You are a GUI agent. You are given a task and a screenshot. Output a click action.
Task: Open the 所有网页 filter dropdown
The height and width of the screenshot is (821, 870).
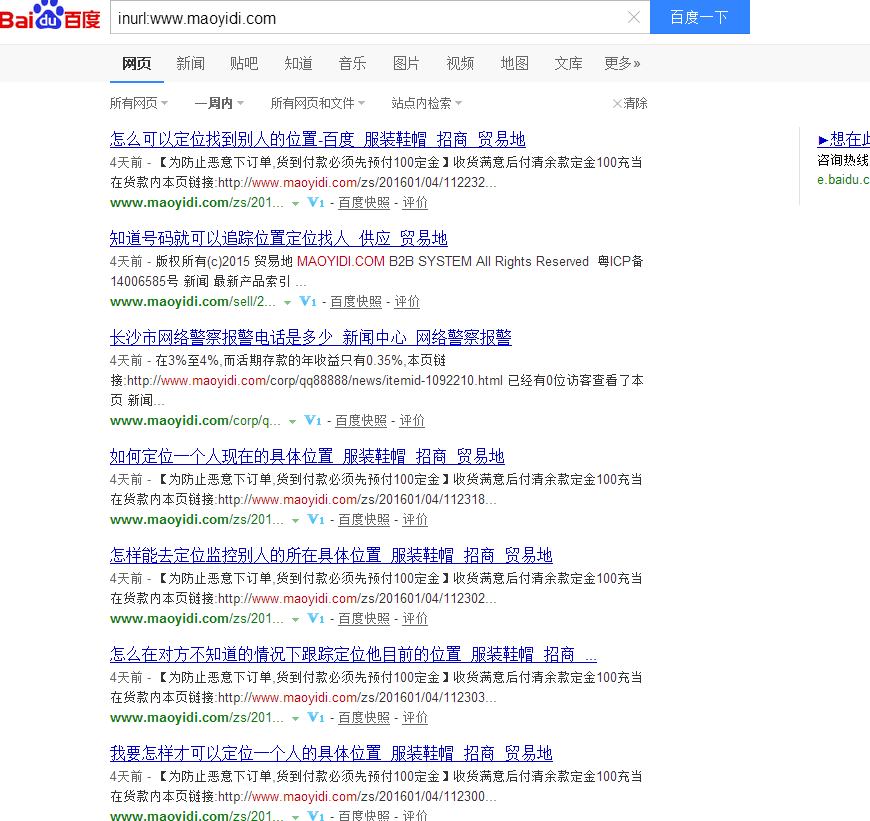pyautogui.click(x=138, y=103)
